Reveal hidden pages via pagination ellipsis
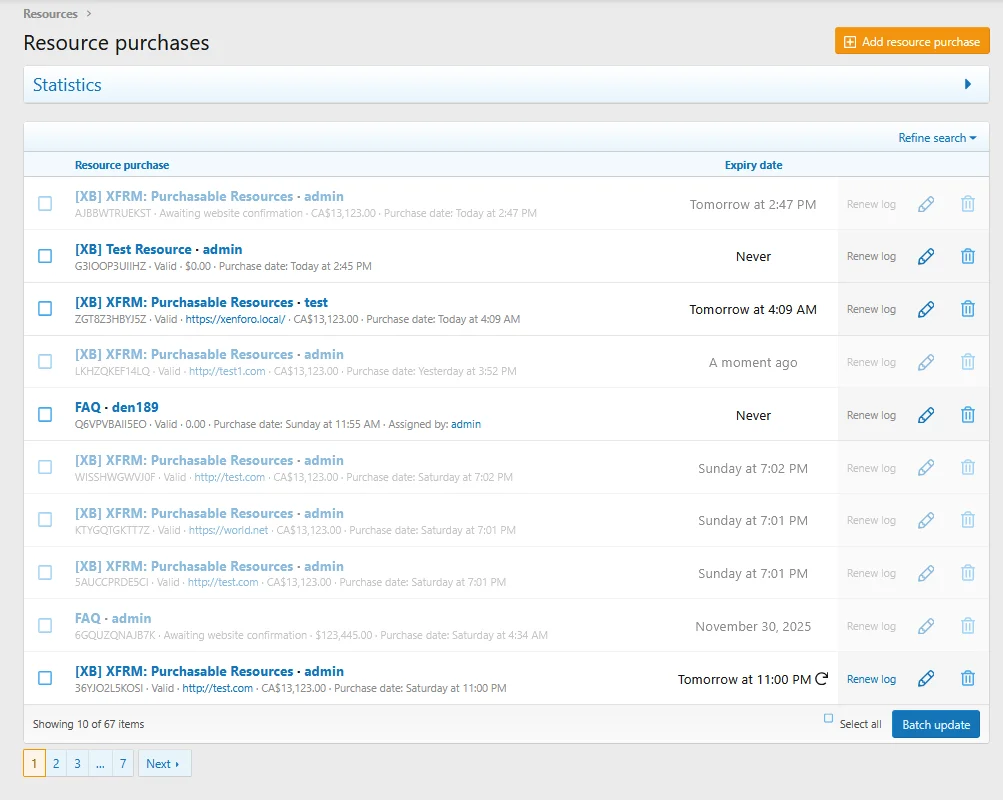The height and width of the screenshot is (800, 1003). click(100, 762)
